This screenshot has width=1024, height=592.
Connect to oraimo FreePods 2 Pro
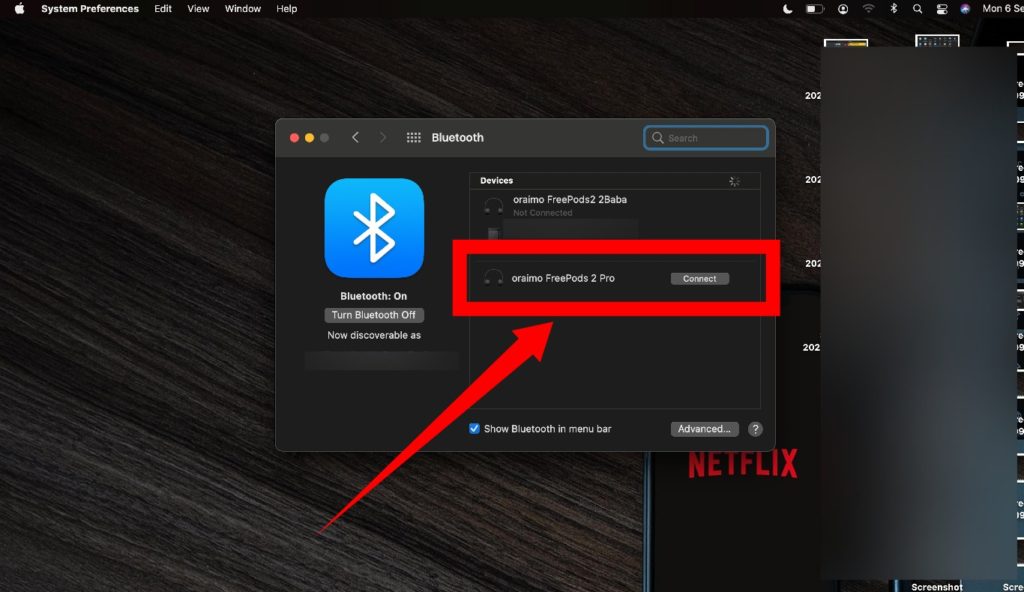pyautogui.click(x=699, y=278)
